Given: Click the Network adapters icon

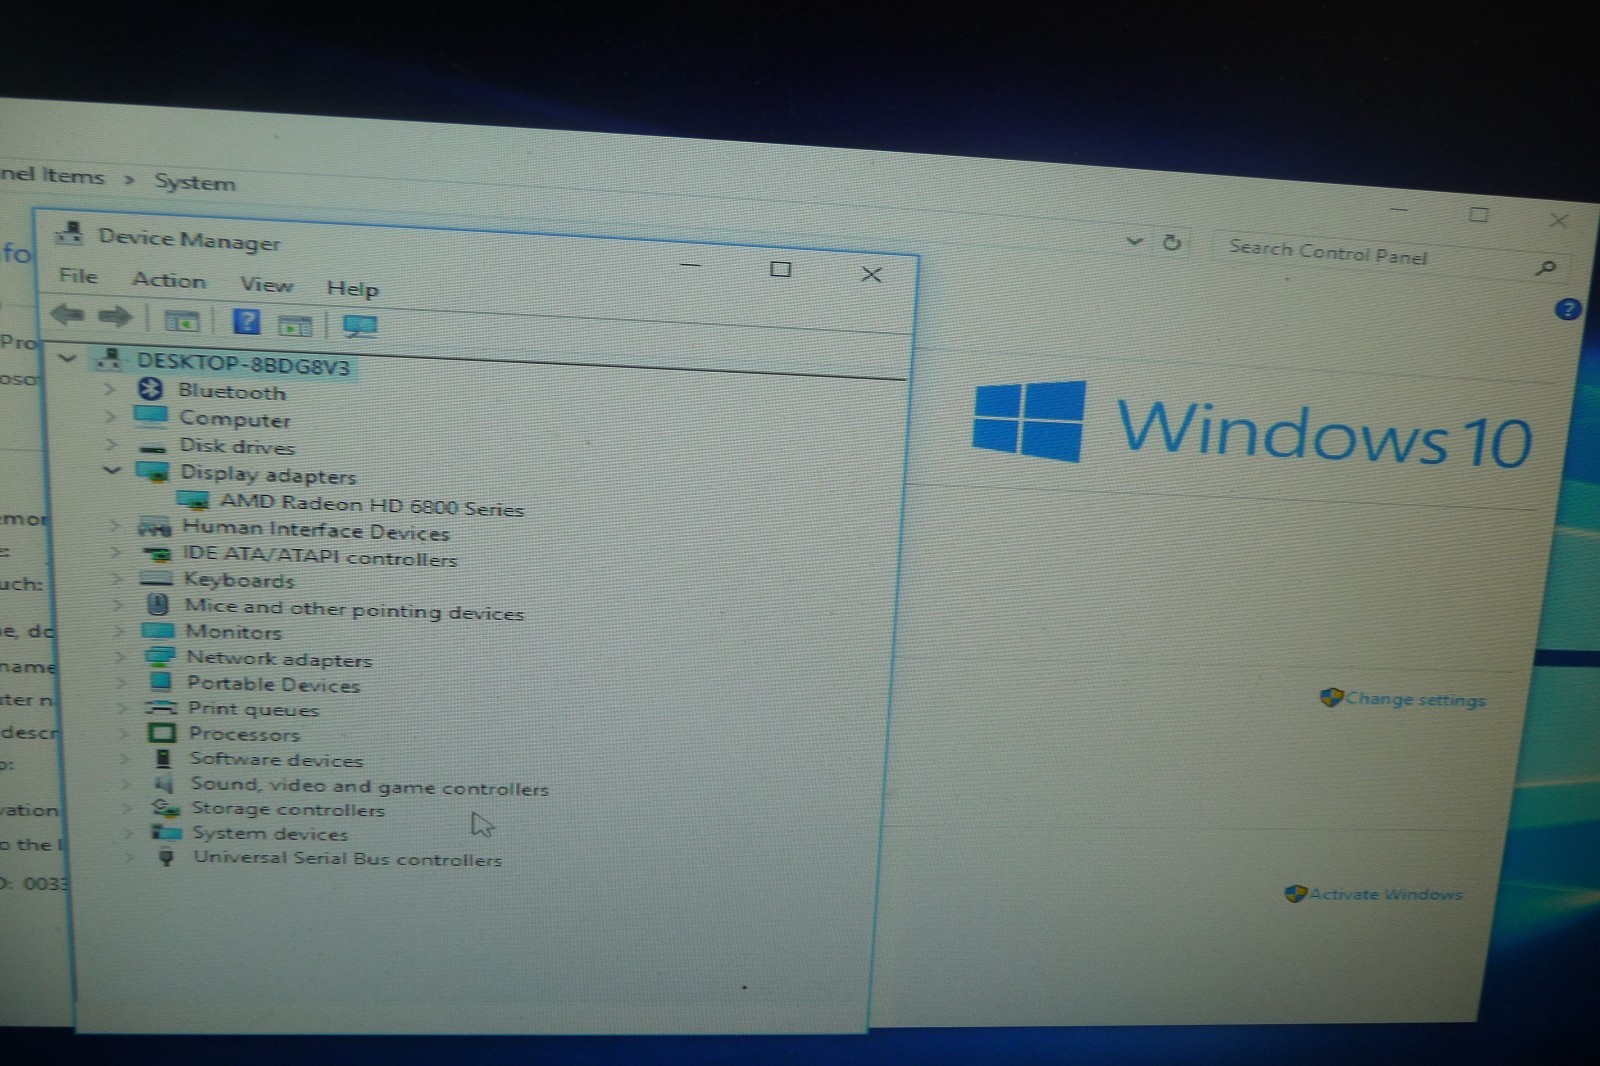Looking at the screenshot, I should click(x=159, y=656).
